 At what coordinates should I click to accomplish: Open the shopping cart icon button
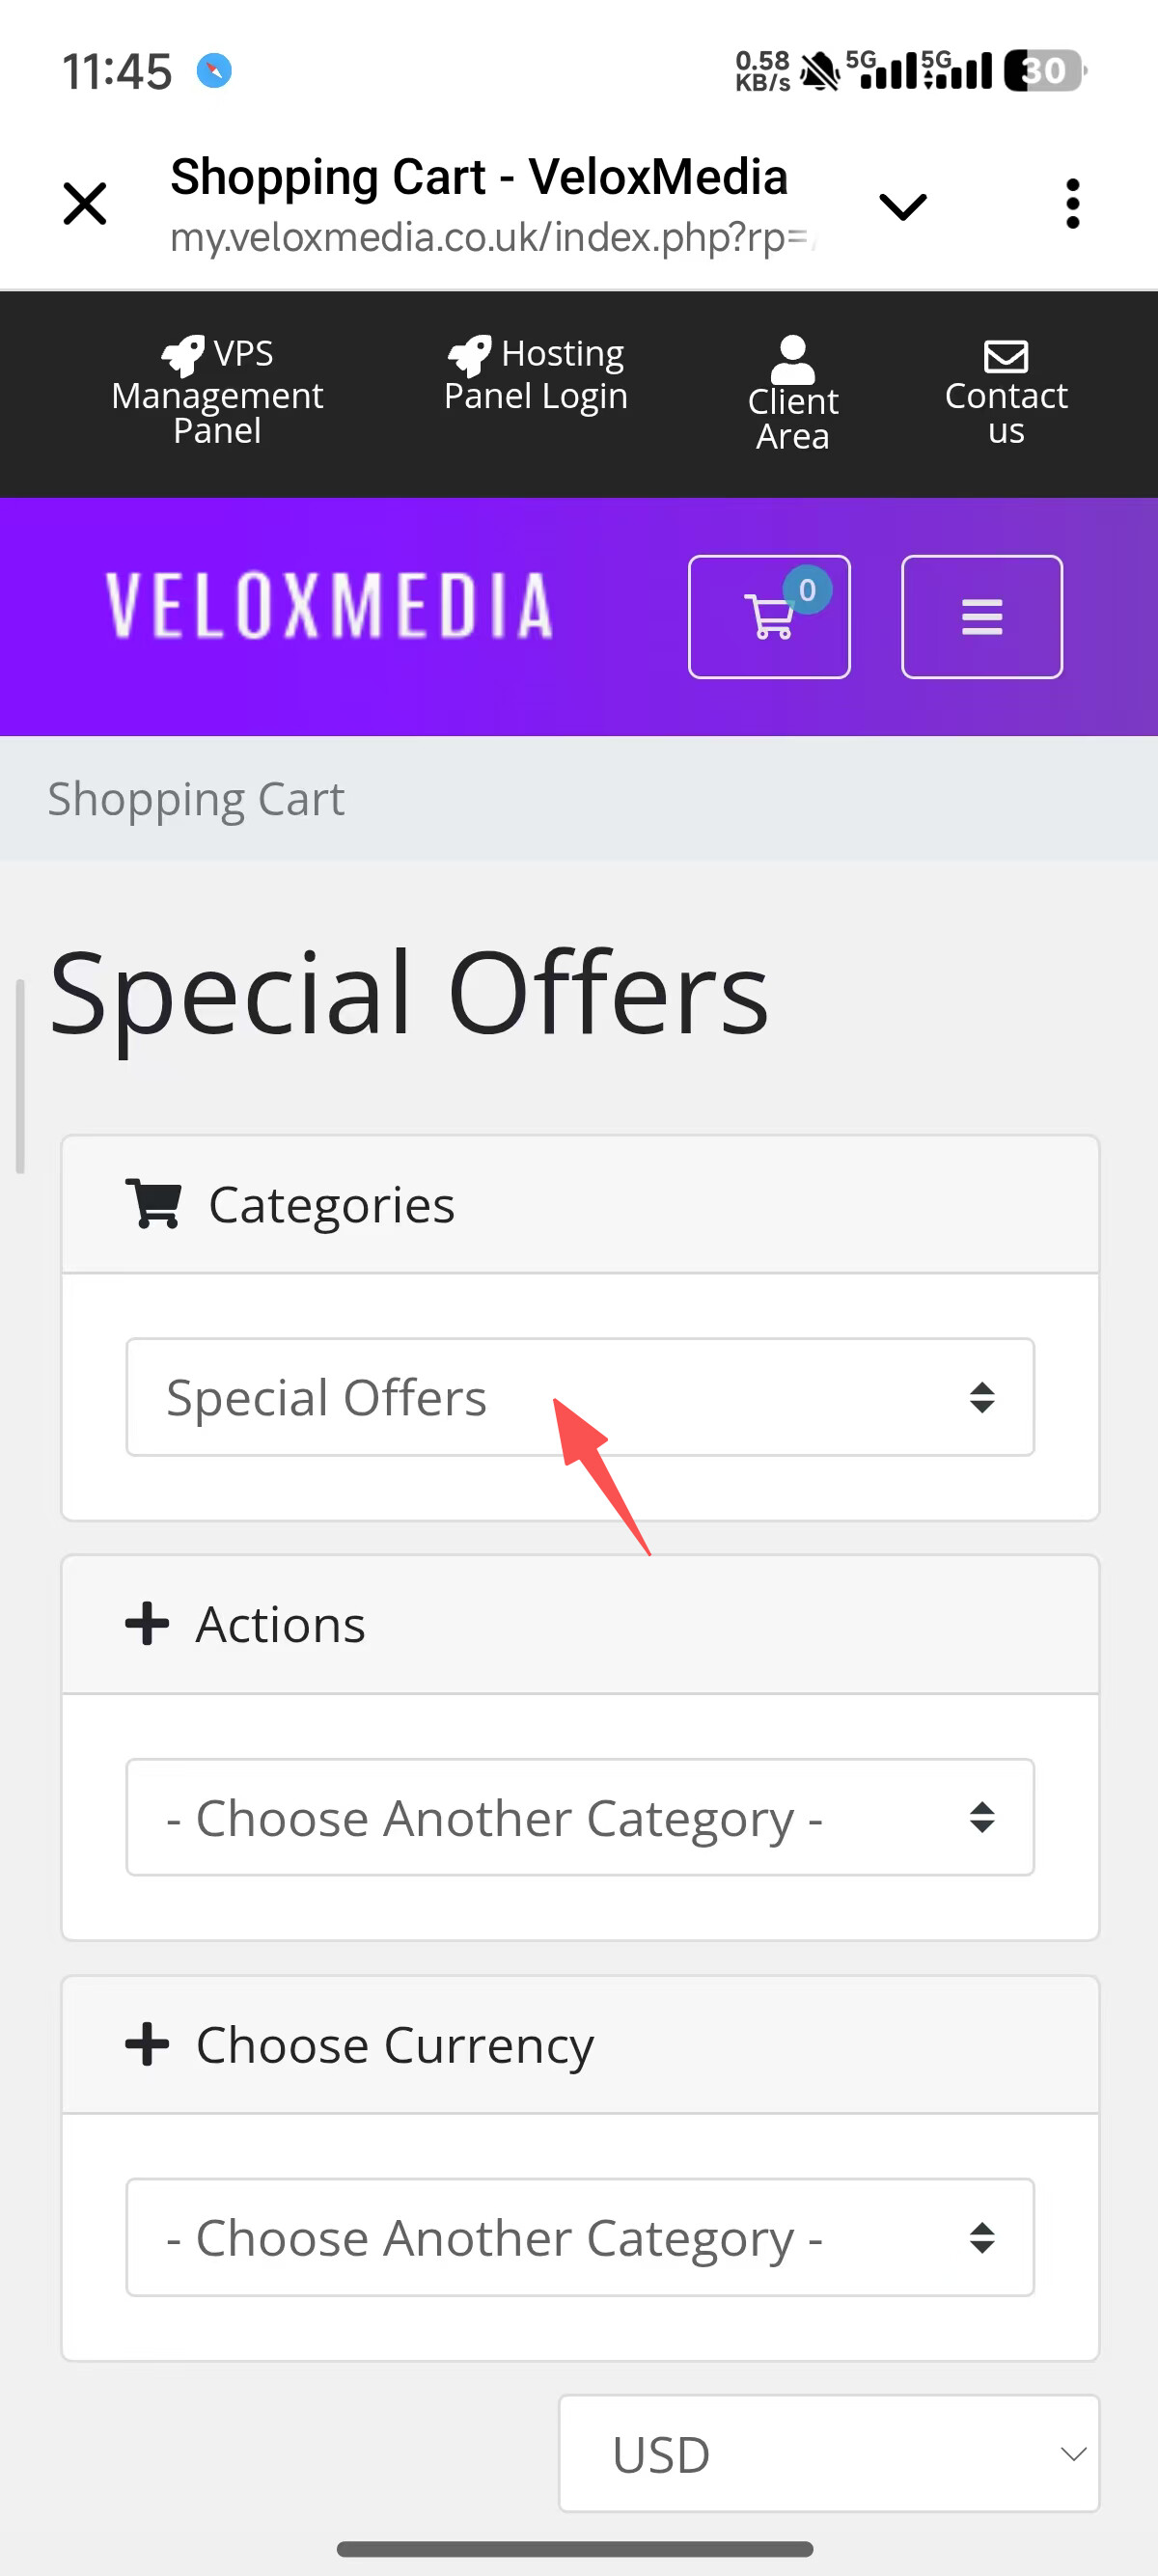pyautogui.click(x=768, y=617)
